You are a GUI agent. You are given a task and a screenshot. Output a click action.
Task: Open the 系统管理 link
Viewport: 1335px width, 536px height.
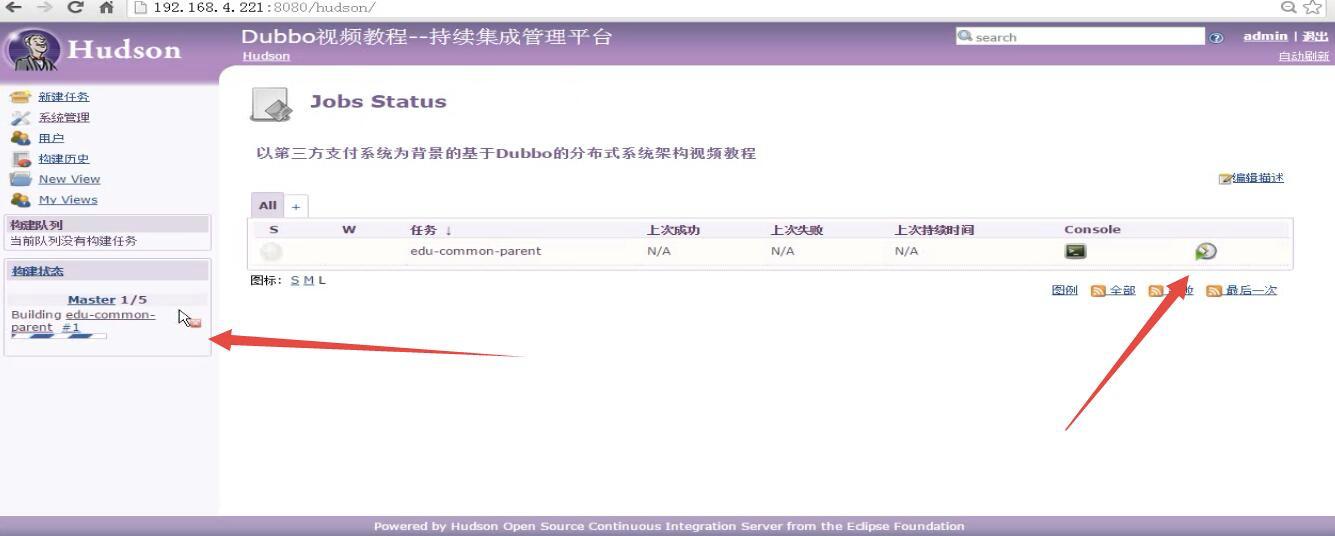pos(64,118)
